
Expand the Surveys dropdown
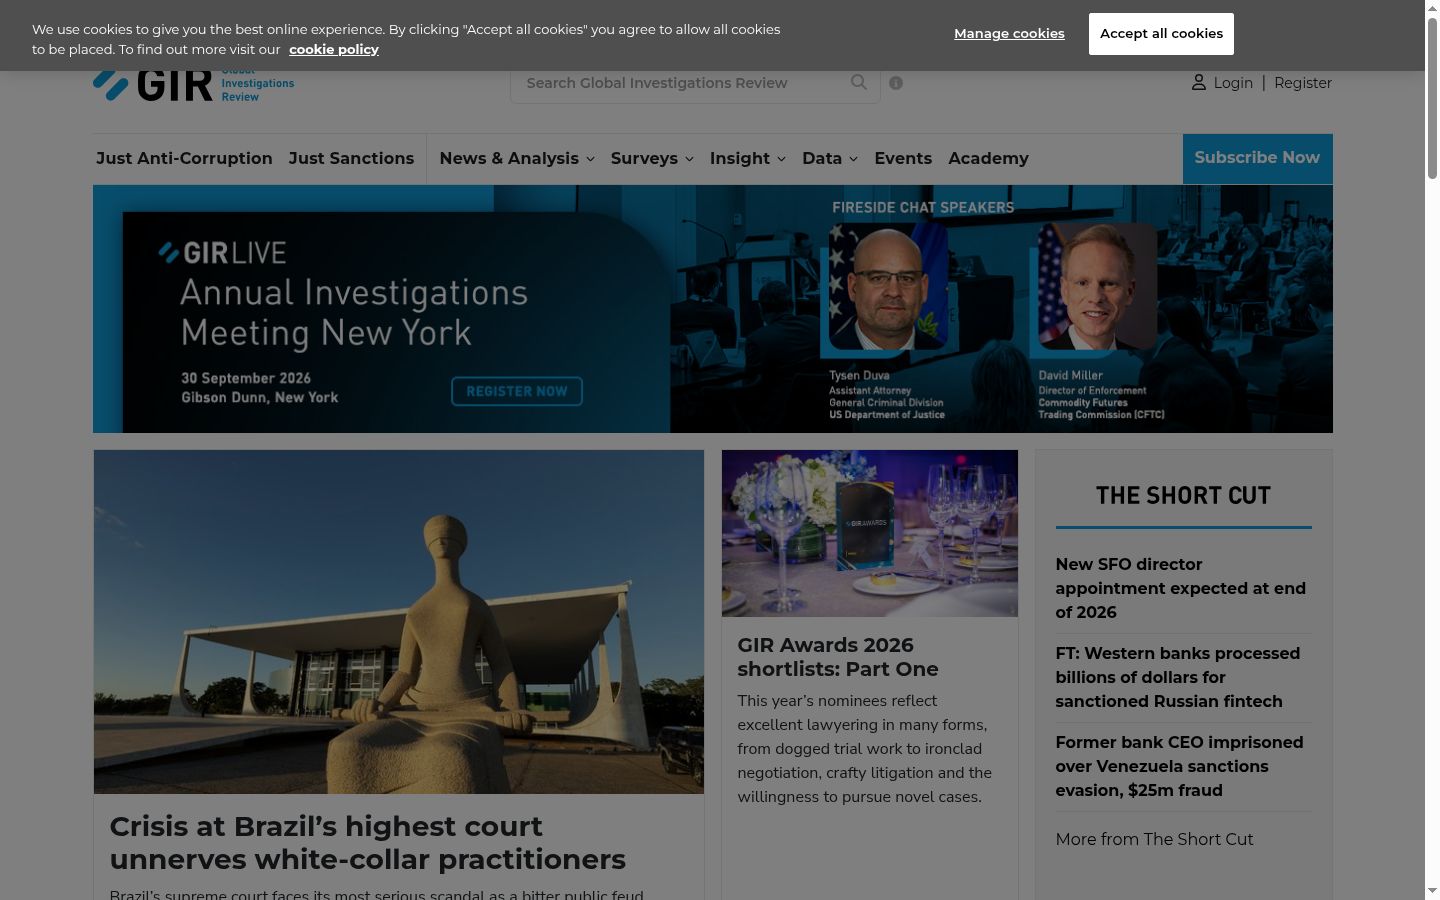click(652, 158)
